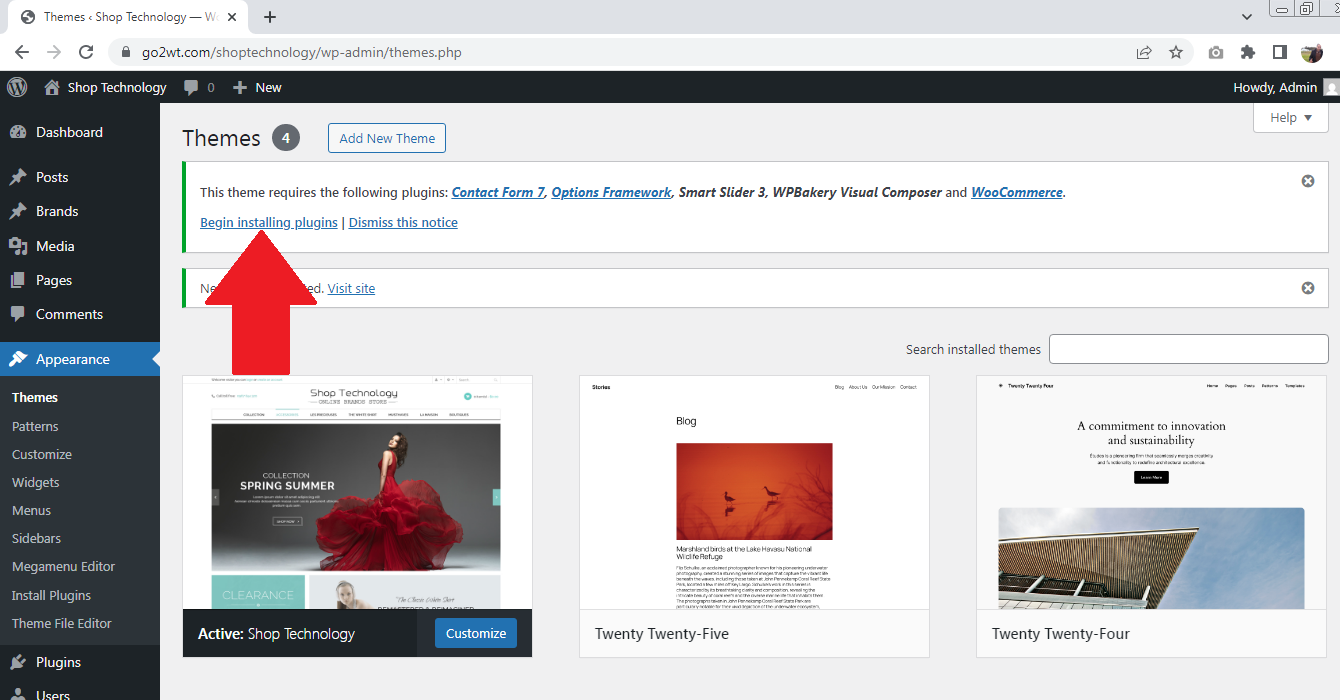Close the Themes browser tab
Image resolution: width=1340 pixels, height=700 pixels.
[x=231, y=17]
